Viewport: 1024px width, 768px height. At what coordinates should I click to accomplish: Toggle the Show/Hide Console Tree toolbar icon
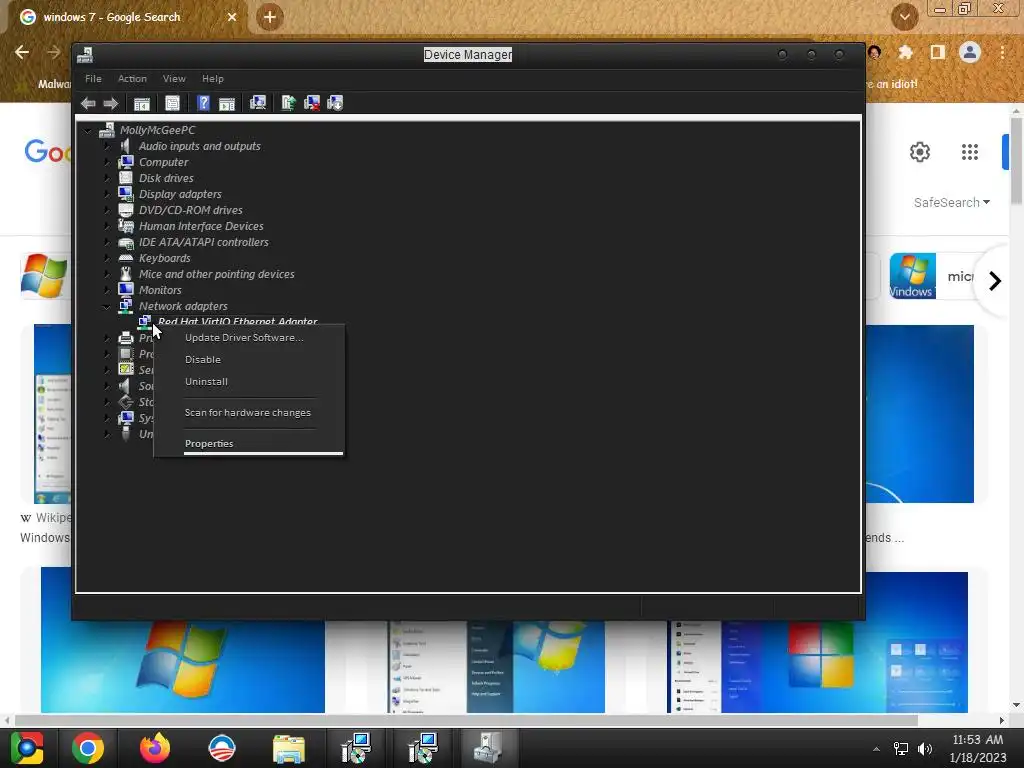pyautogui.click(x=142, y=103)
